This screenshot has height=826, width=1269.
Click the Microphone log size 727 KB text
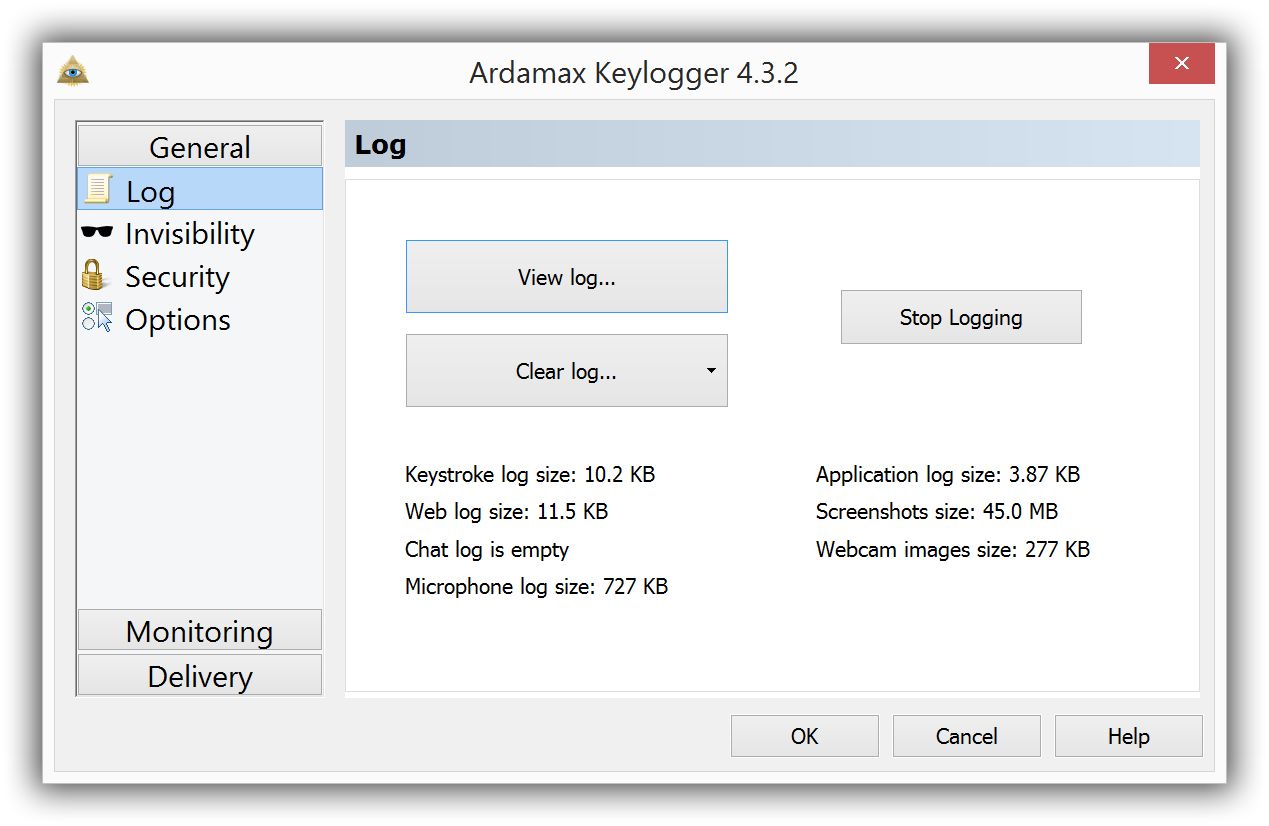click(536, 586)
